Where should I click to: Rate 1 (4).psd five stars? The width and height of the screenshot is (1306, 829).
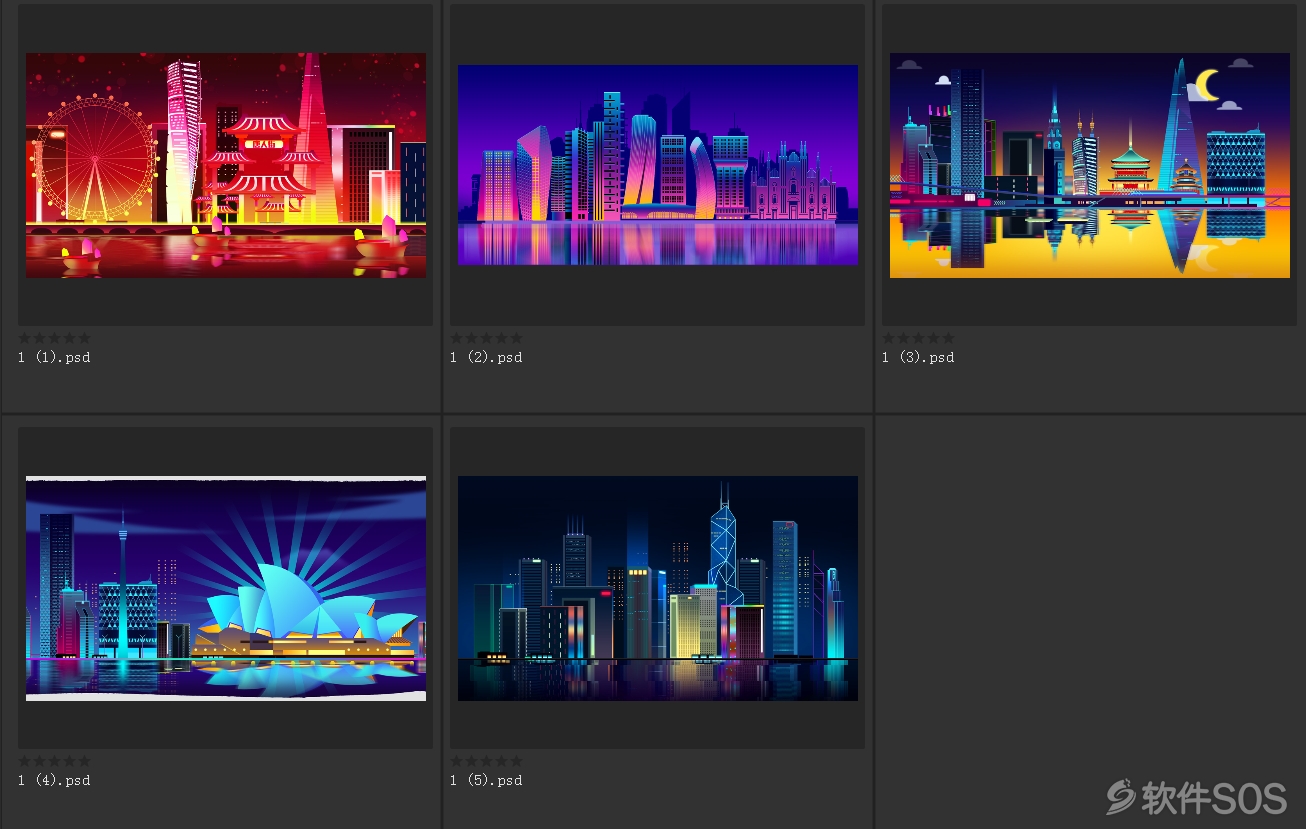coord(85,761)
